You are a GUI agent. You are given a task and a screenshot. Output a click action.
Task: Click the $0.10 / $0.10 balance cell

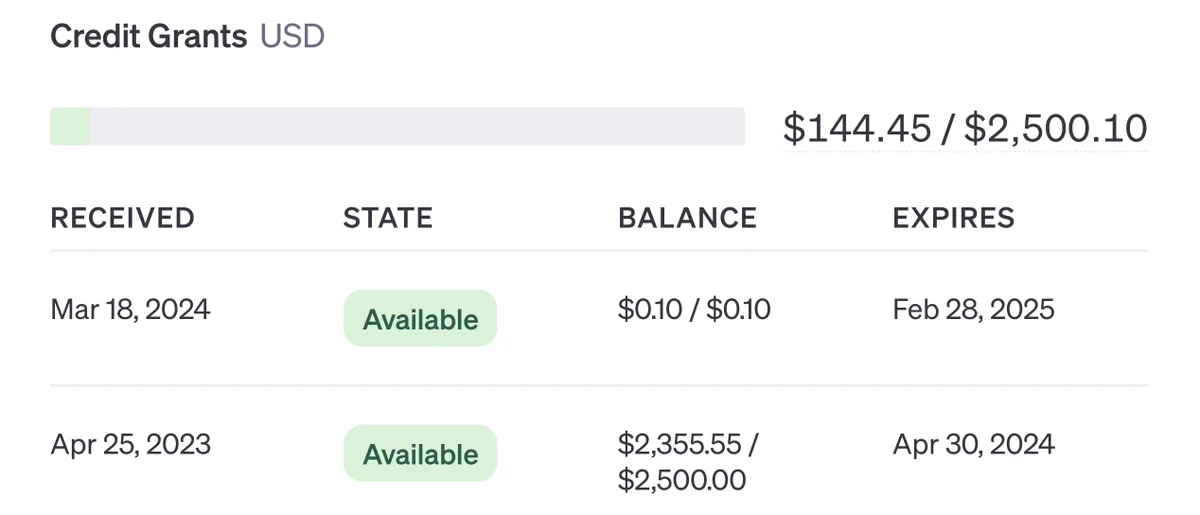point(694,309)
